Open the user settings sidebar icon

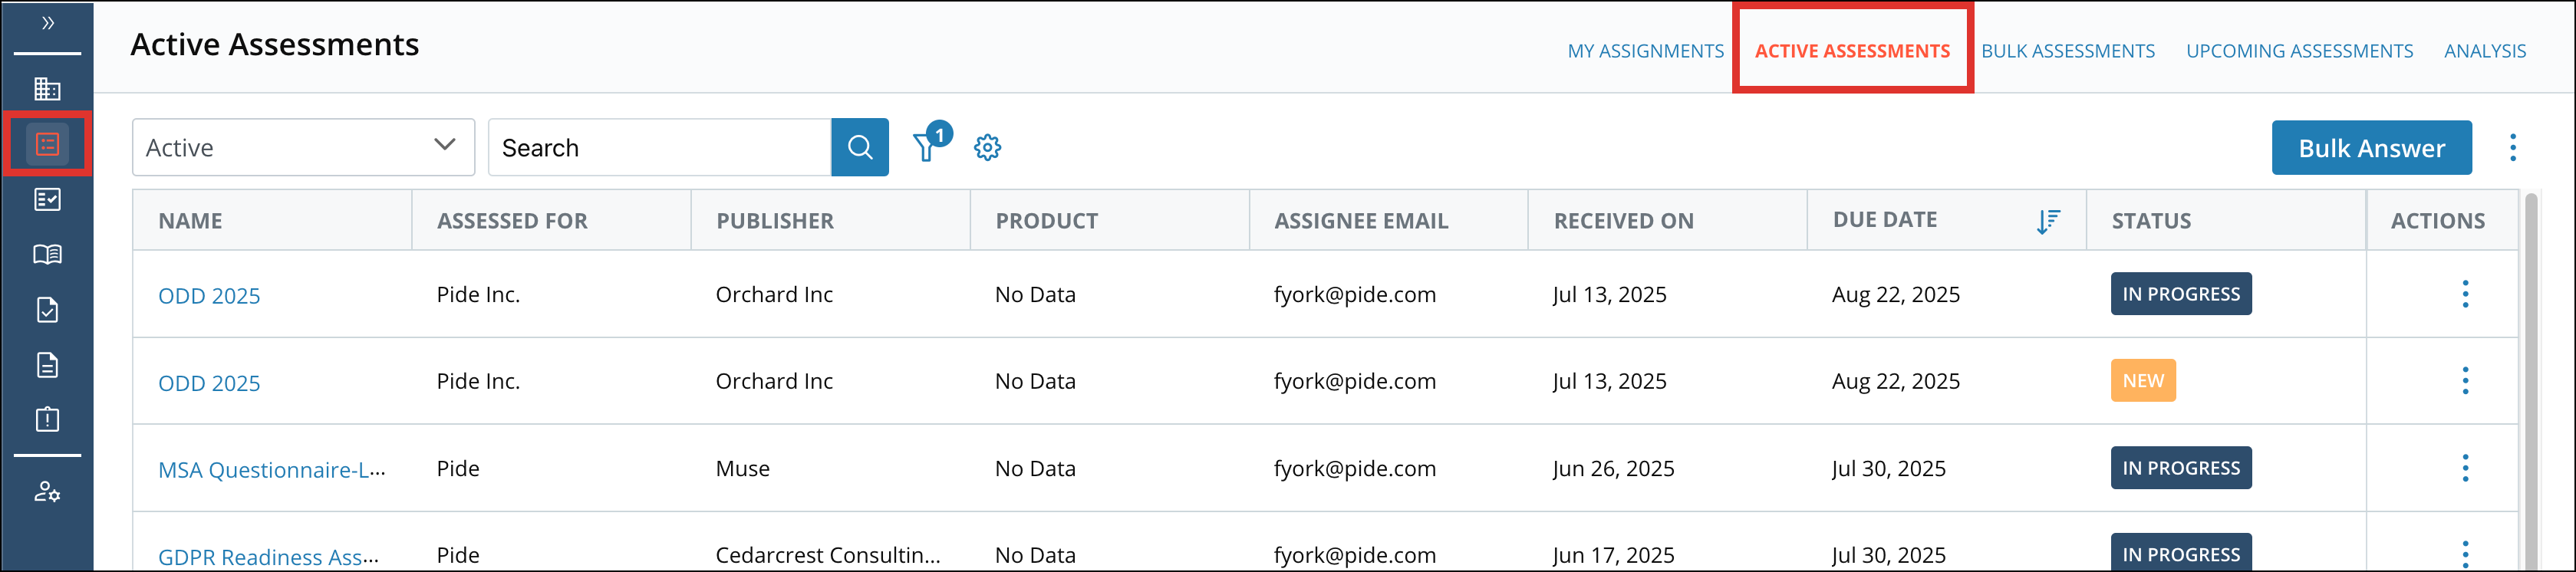point(47,492)
